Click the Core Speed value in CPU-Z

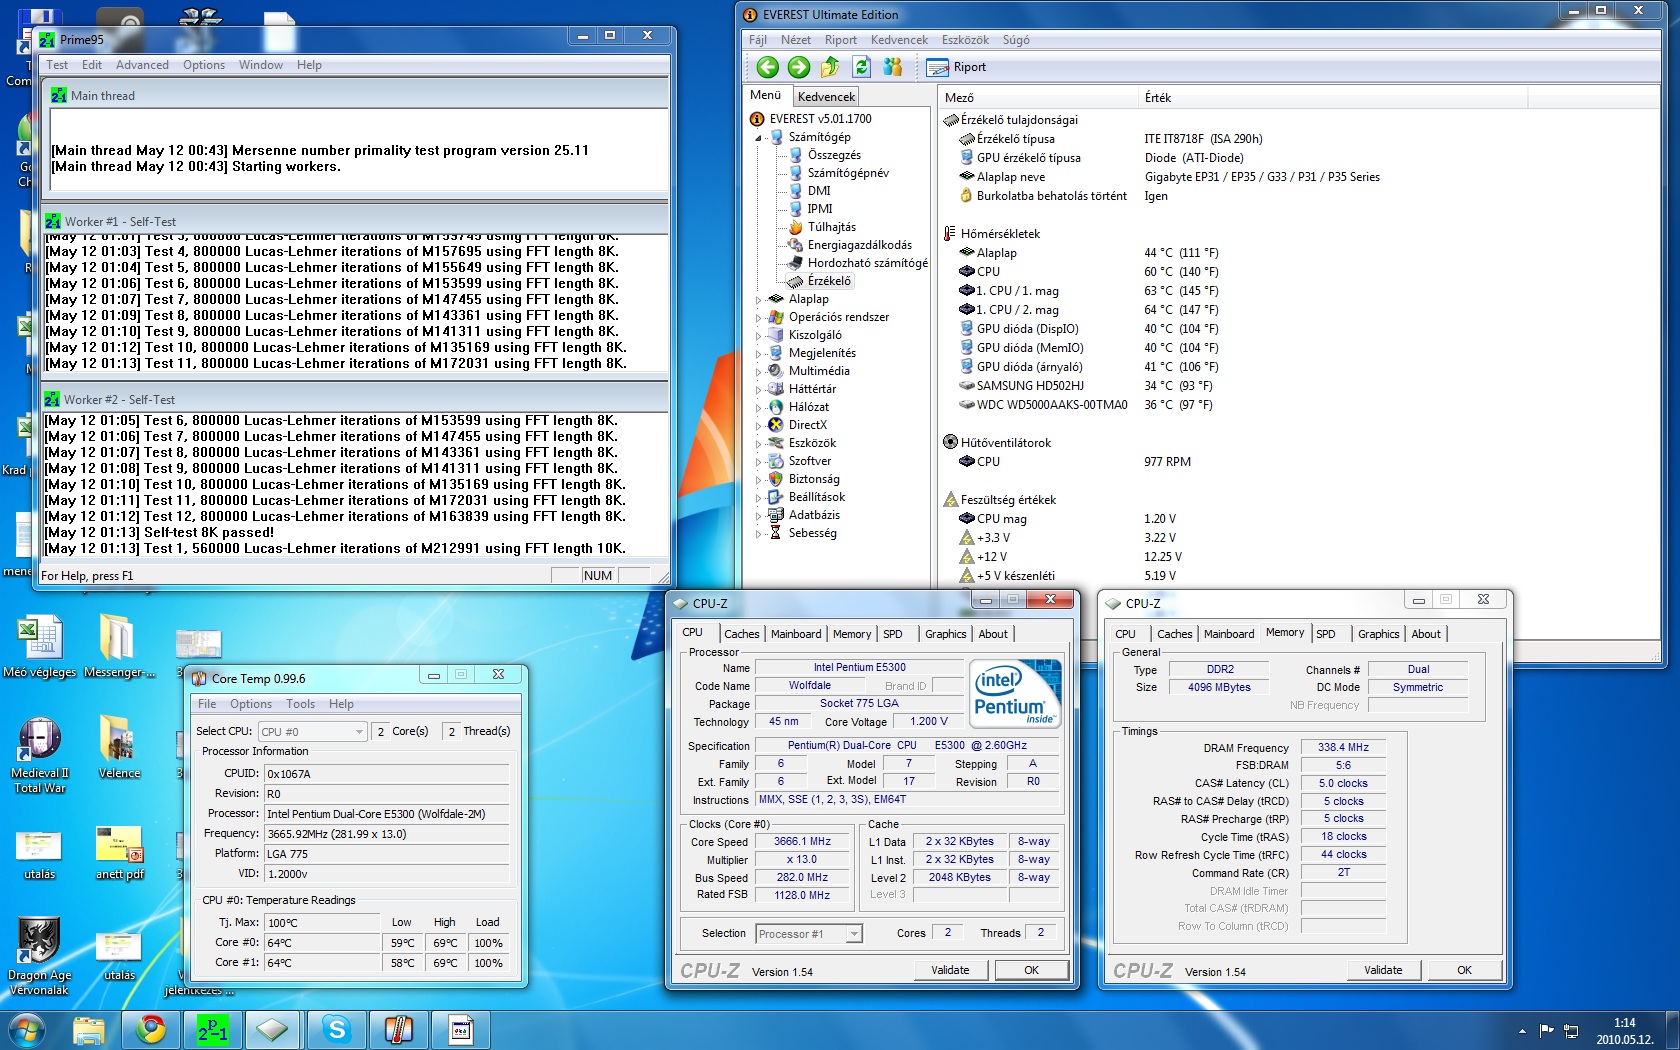pyautogui.click(x=802, y=842)
